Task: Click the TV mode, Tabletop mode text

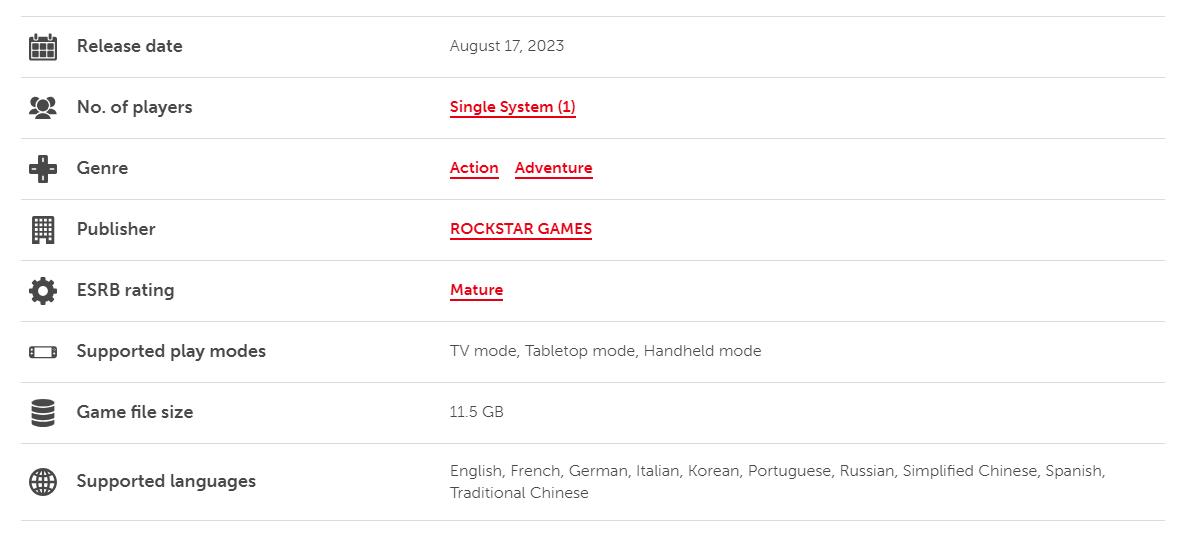Action: [x=543, y=351]
